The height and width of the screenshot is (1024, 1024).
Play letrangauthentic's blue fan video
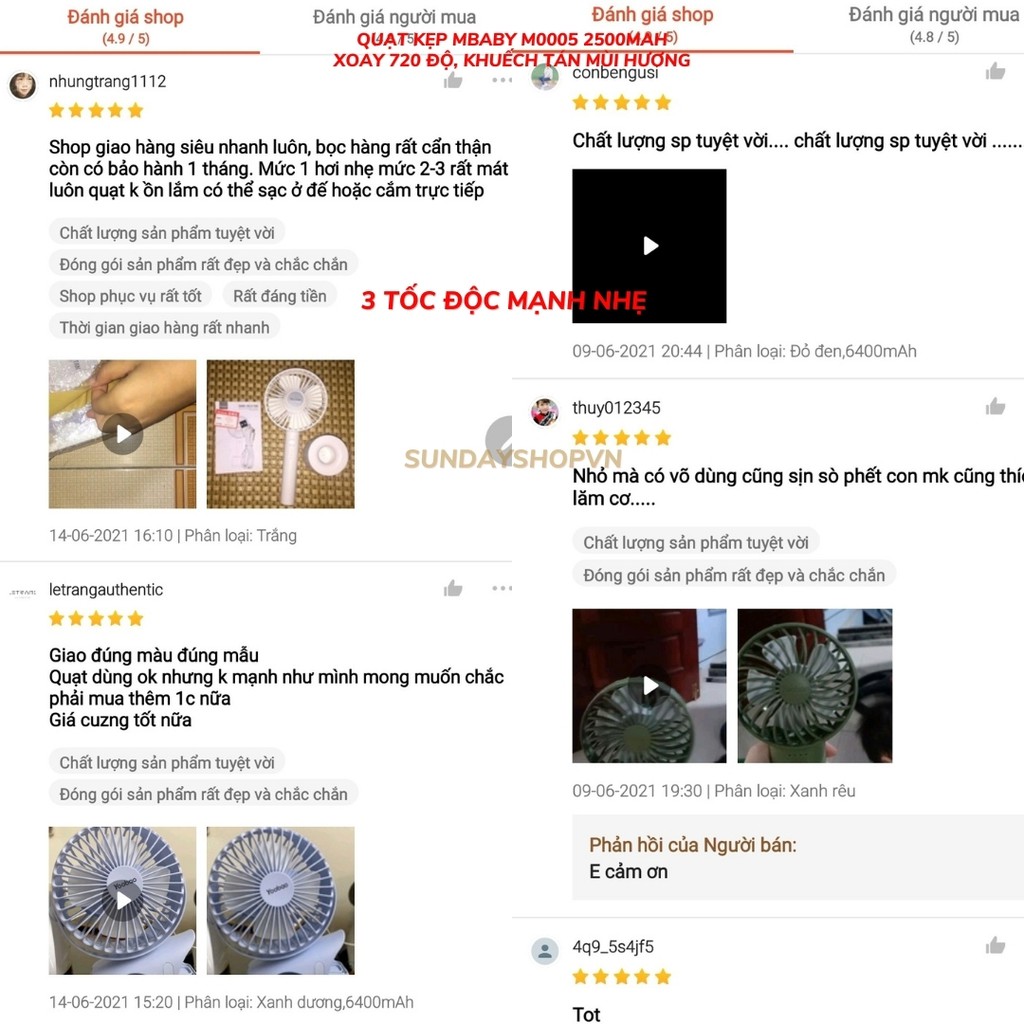pyautogui.click(x=122, y=900)
